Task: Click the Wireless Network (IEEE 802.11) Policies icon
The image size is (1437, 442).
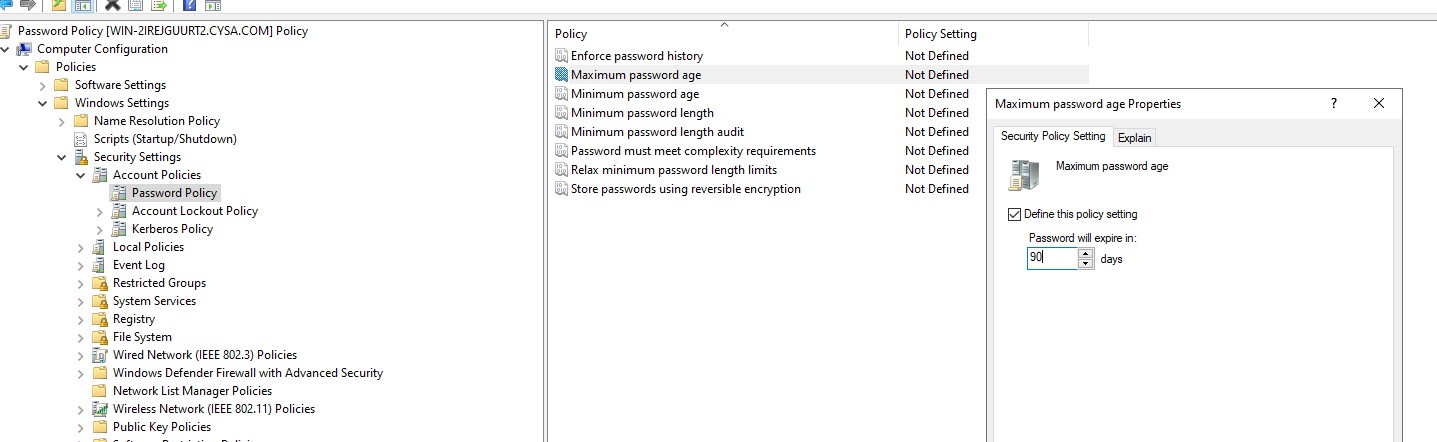Action: (100, 409)
